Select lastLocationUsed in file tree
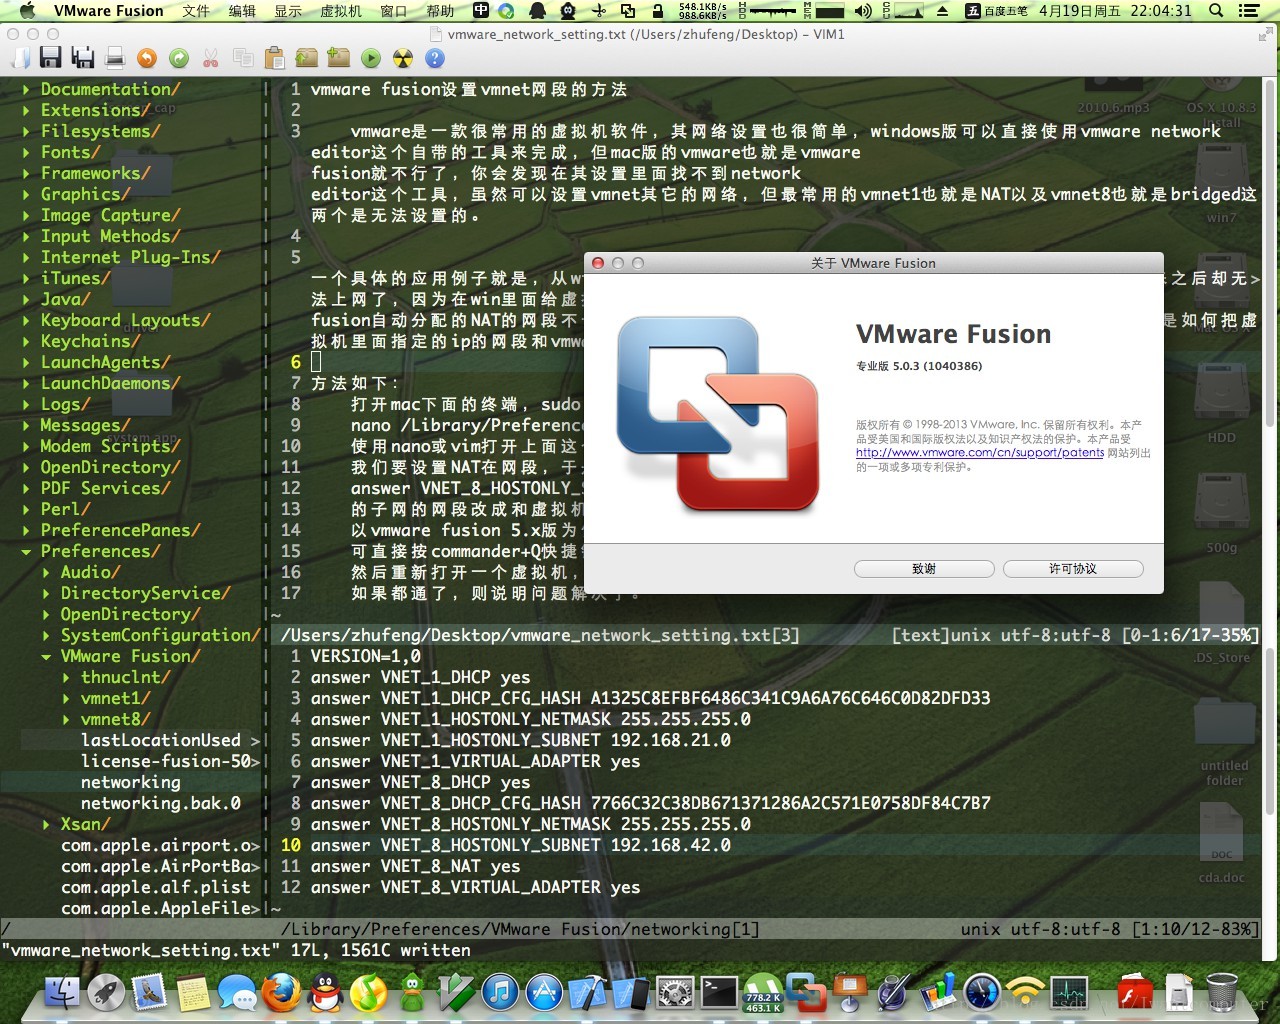The image size is (1280, 1024). (161, 740)
